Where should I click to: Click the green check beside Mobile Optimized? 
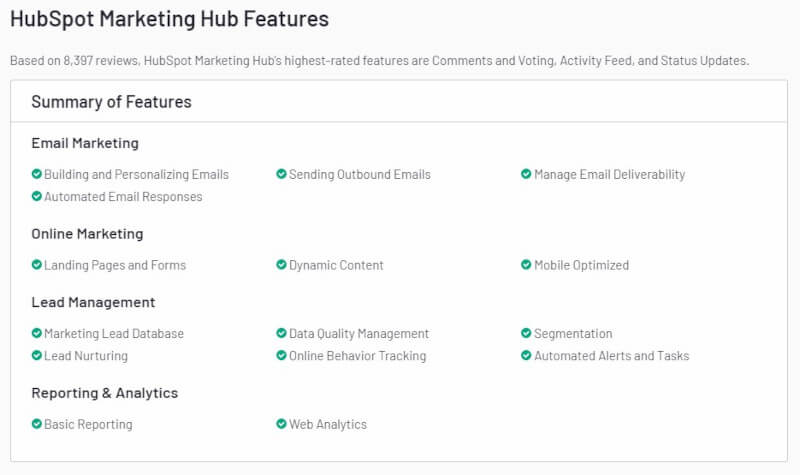point(526,265)
